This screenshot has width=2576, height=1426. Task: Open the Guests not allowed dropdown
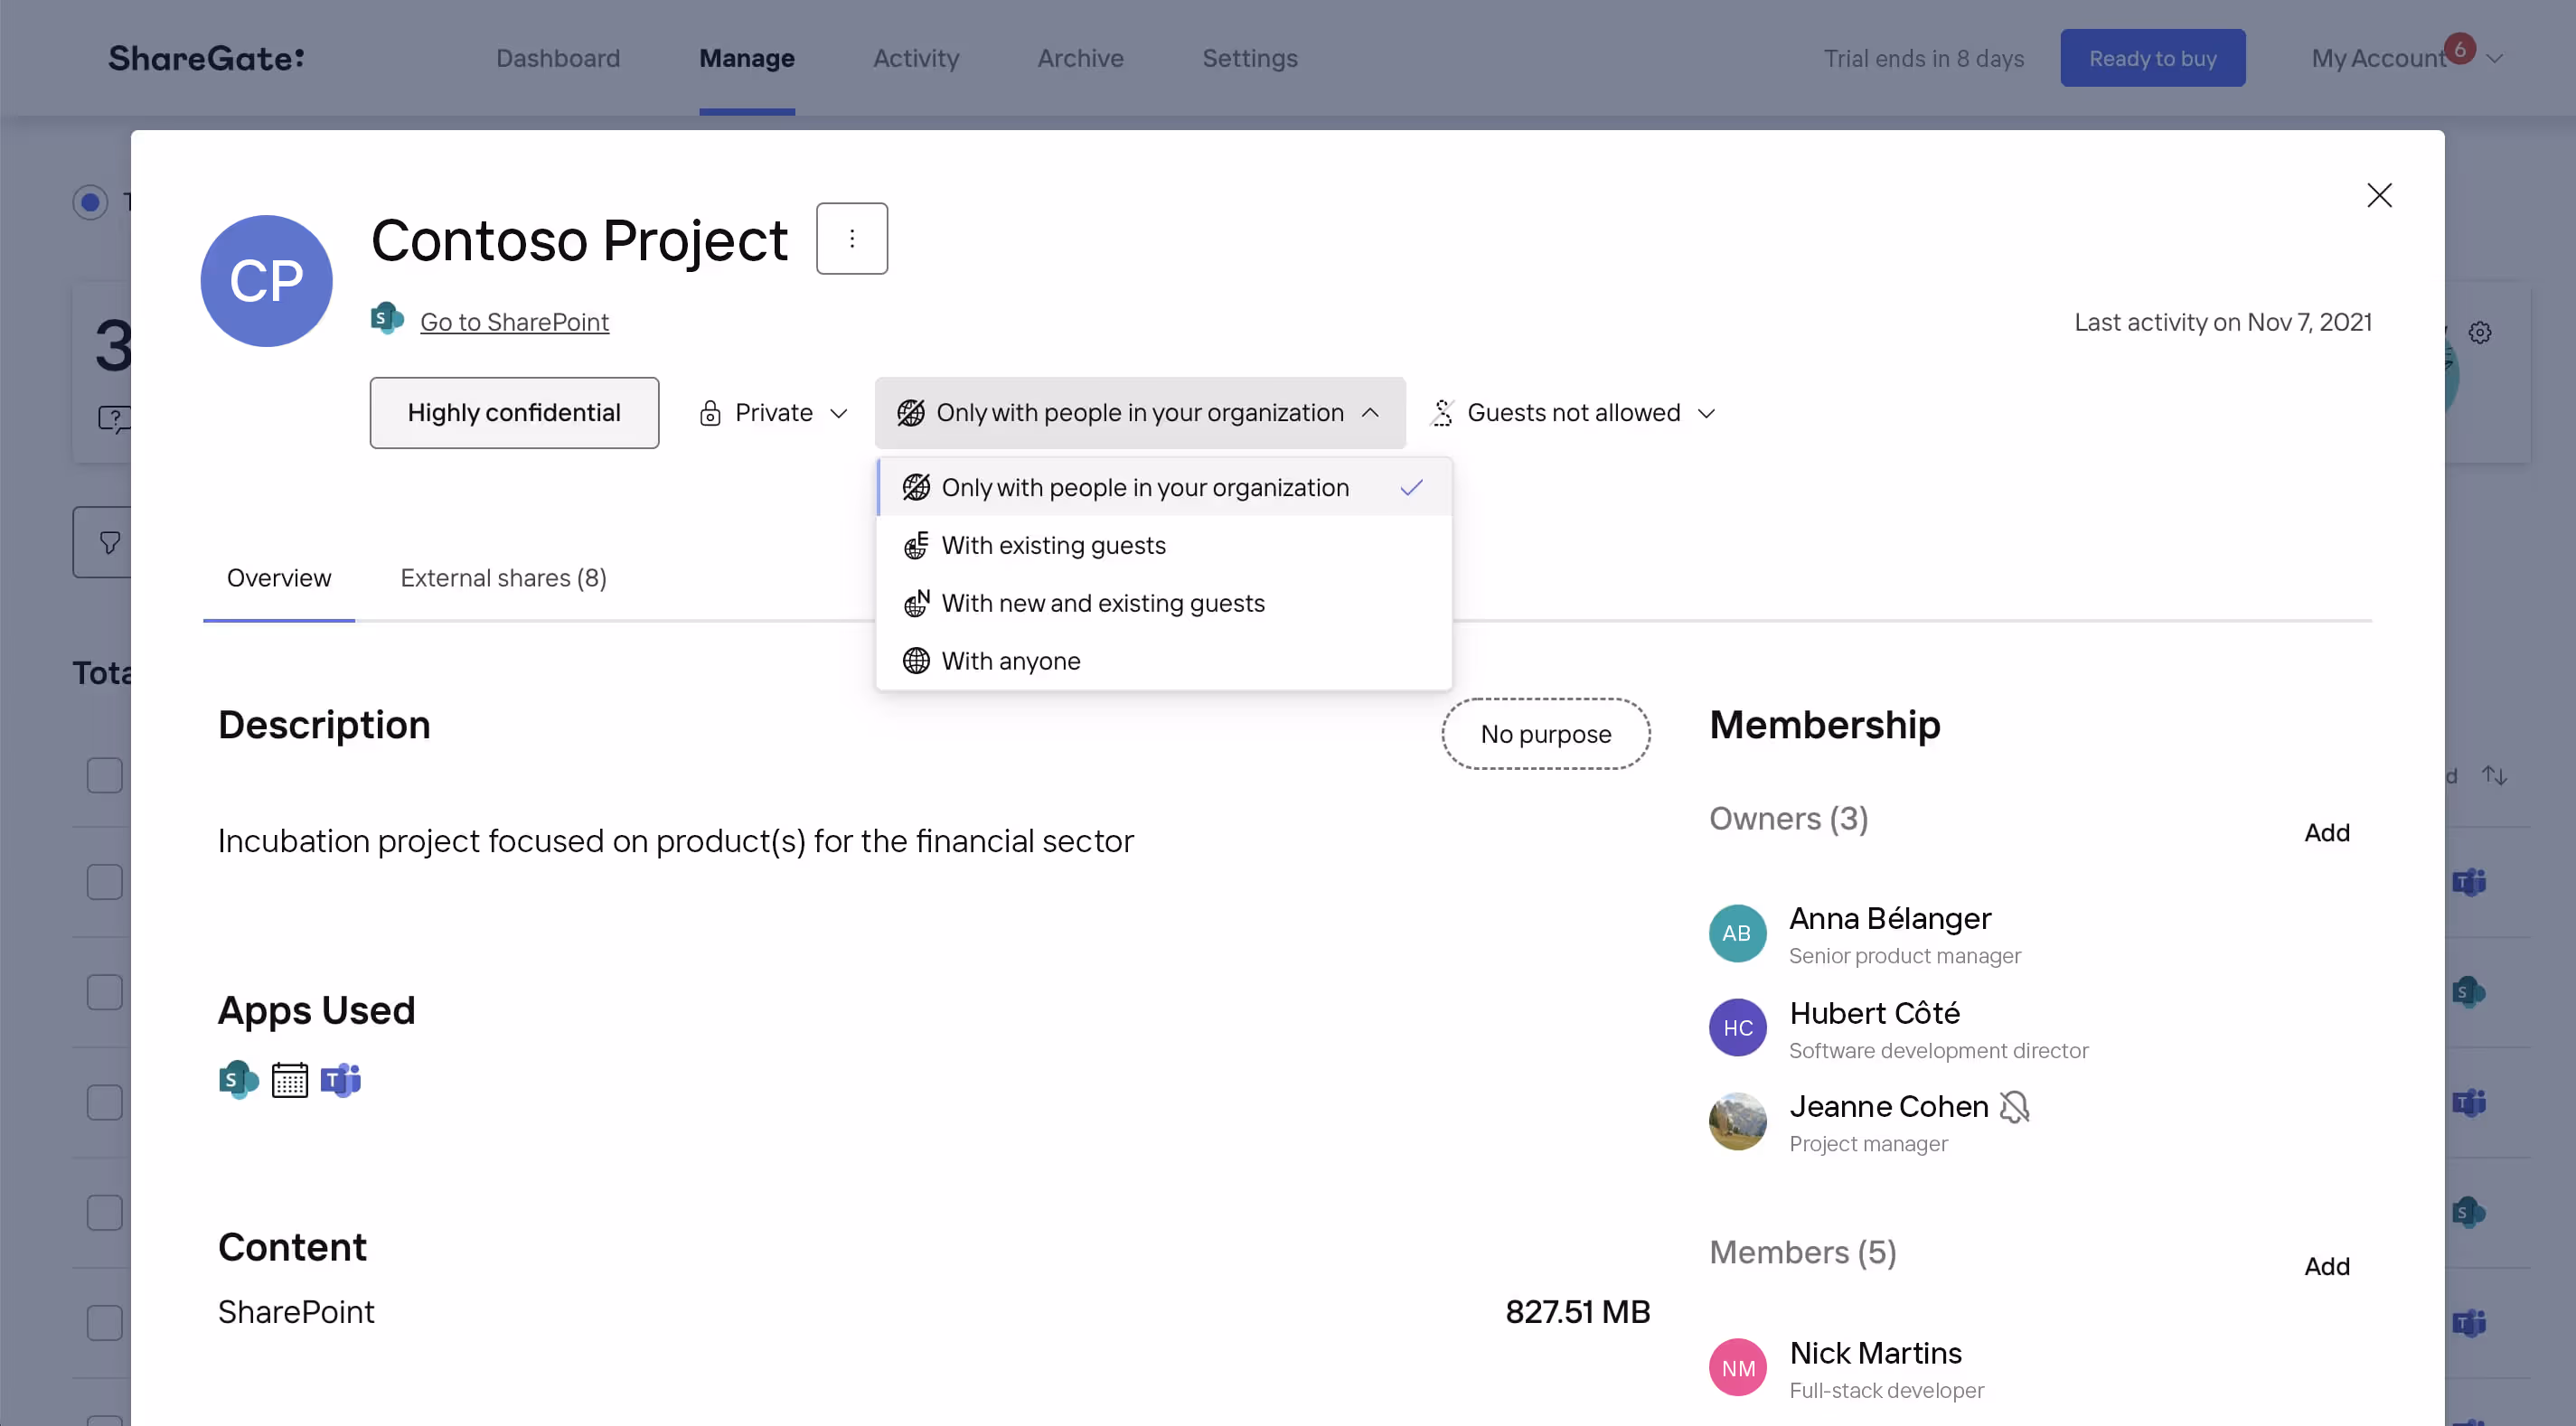[x=1573, y=413]
